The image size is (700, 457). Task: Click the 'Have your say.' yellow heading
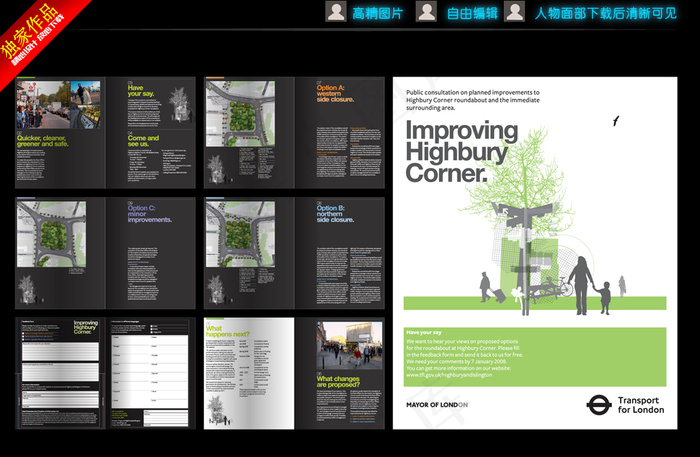tap(141, 91)
